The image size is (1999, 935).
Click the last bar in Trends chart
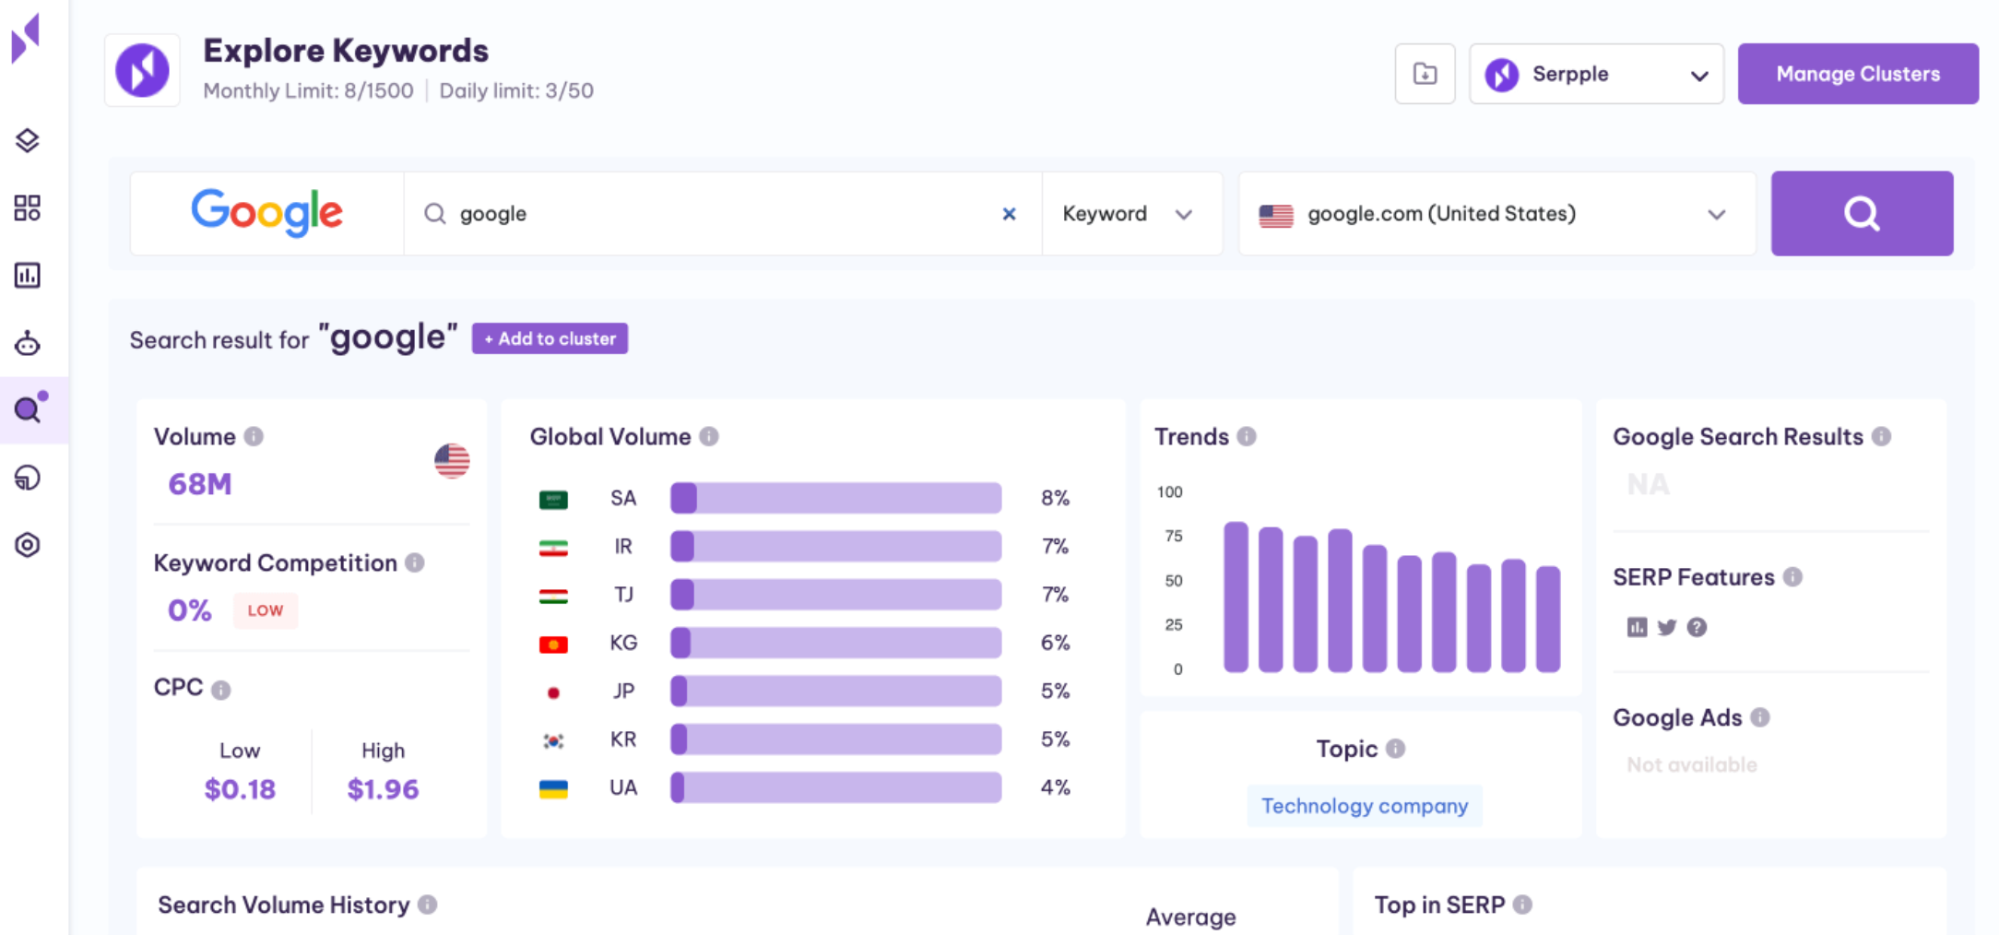(1548, 619)
